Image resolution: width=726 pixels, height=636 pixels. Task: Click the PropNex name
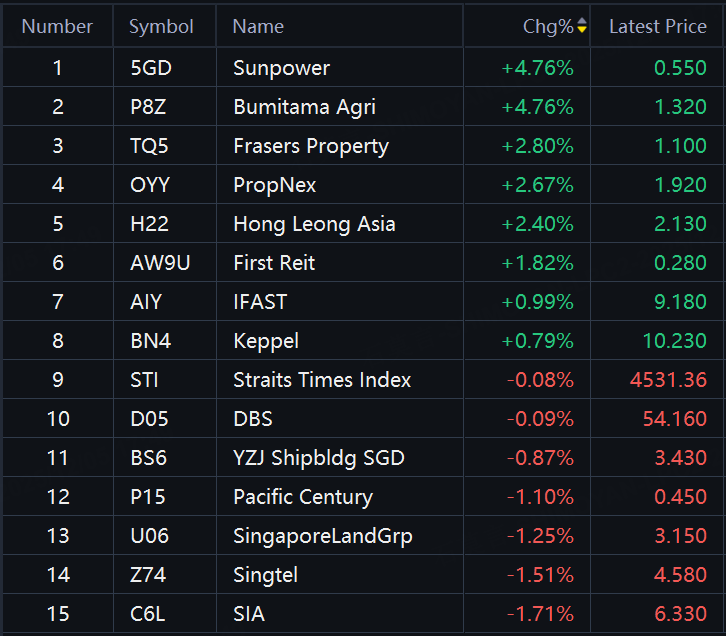click(275, 185)
